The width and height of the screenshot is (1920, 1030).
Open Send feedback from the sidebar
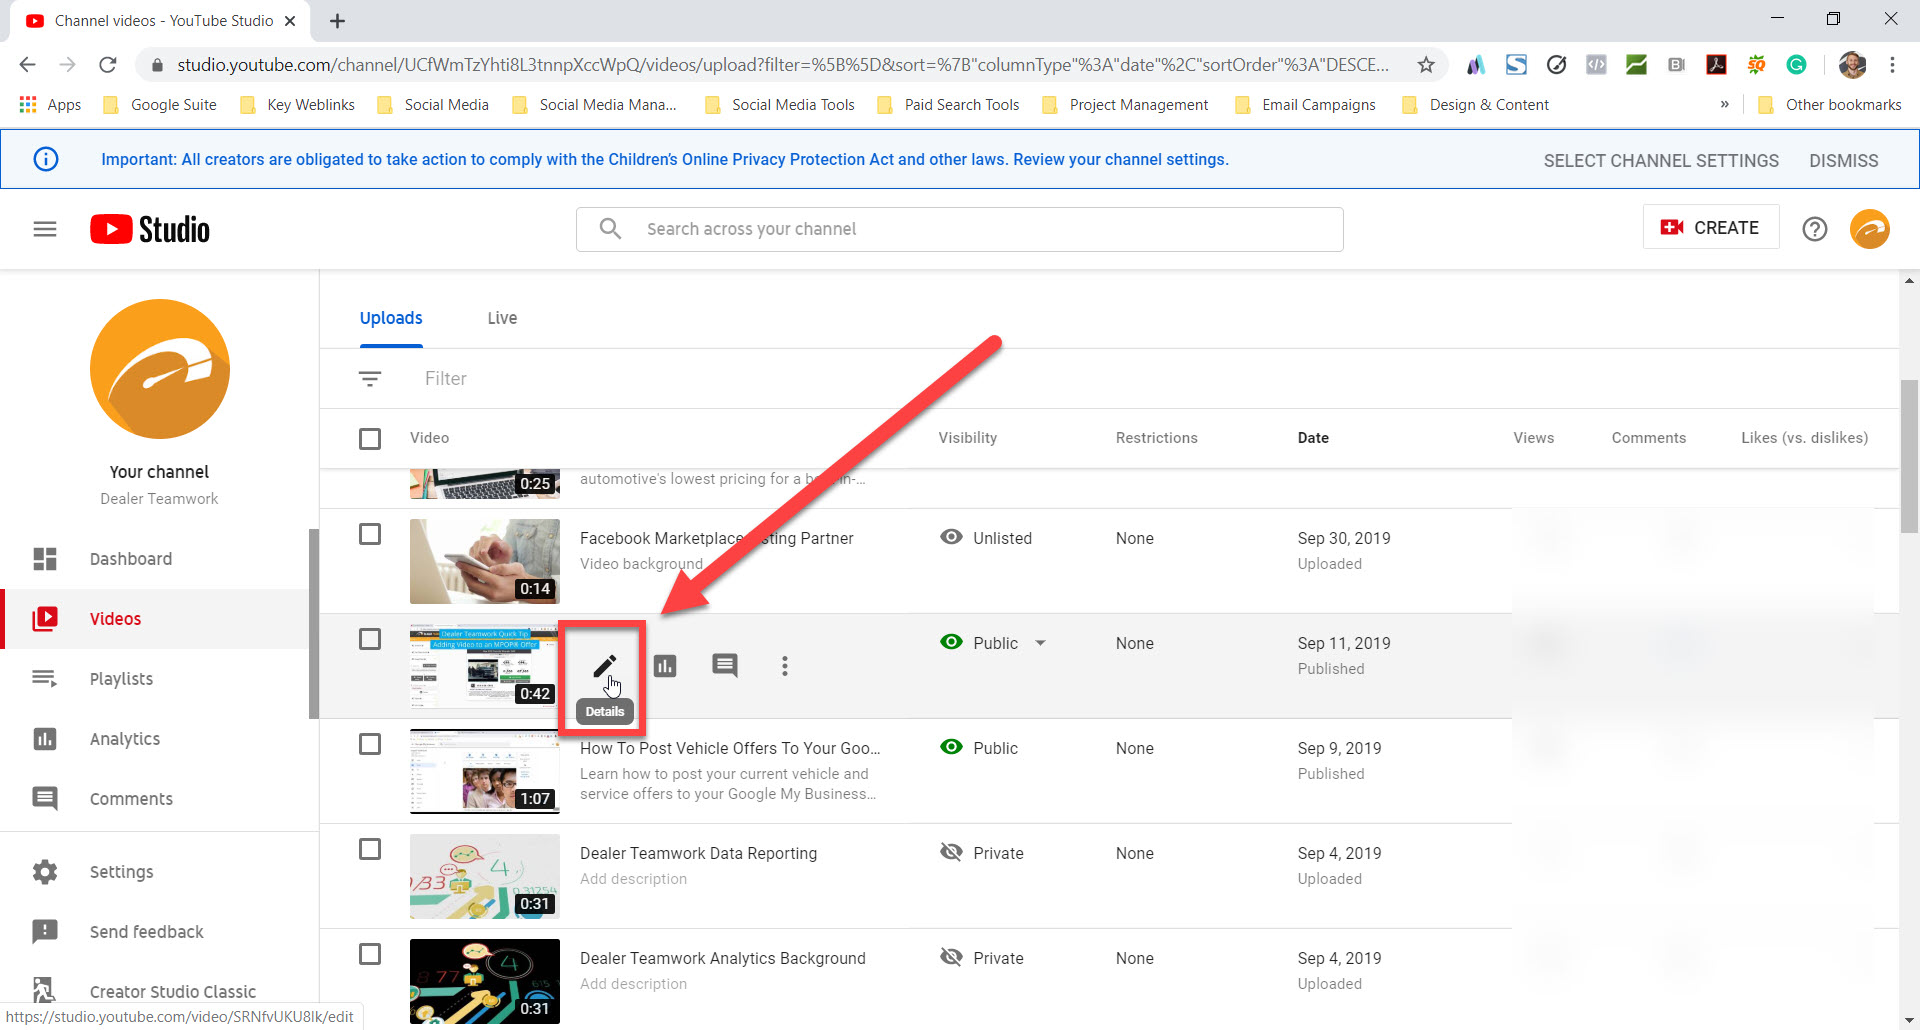[x=145, y=931]
